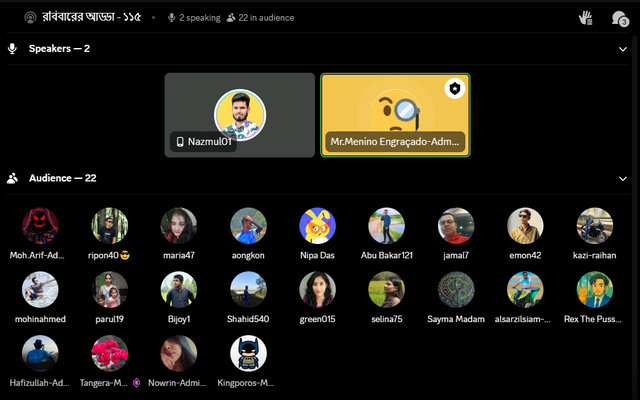Click the name label 'selina75'
Viewport: 640px width, 400px height.
pyautogui.click(x=387, y=319)
